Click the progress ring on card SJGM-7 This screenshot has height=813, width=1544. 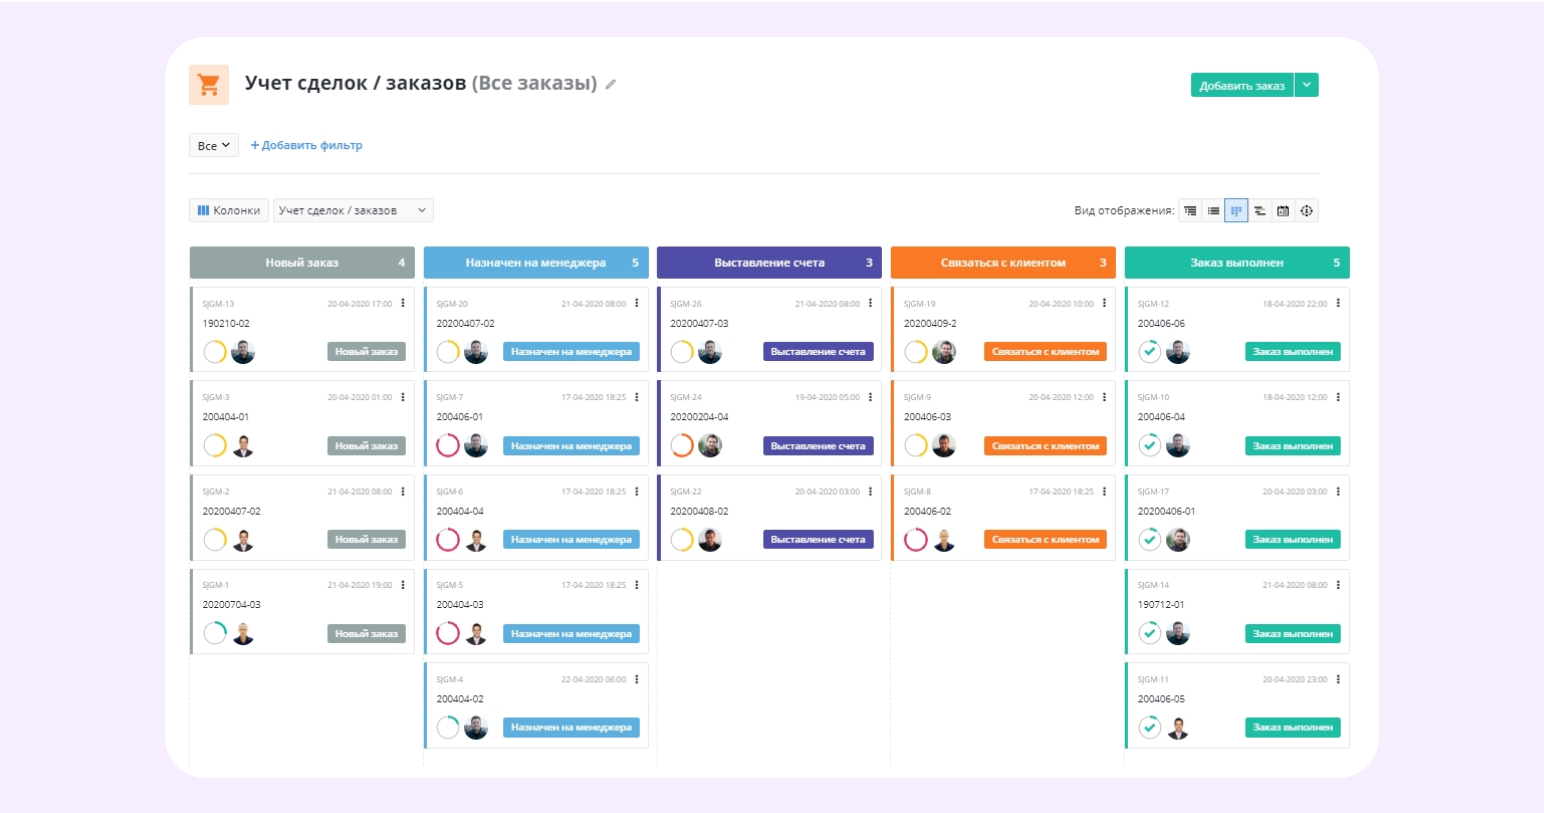click(448, 446)
